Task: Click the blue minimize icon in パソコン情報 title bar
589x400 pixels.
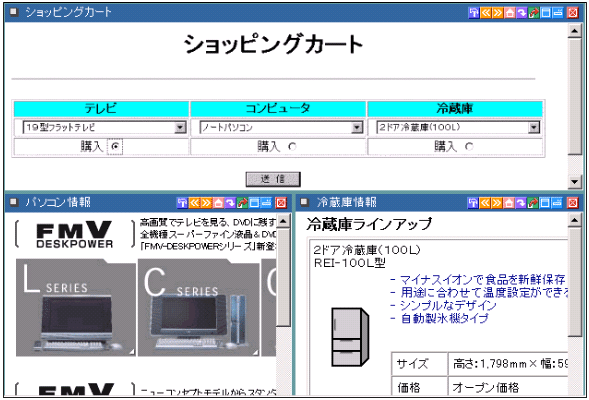Action: tap(266, 203)
